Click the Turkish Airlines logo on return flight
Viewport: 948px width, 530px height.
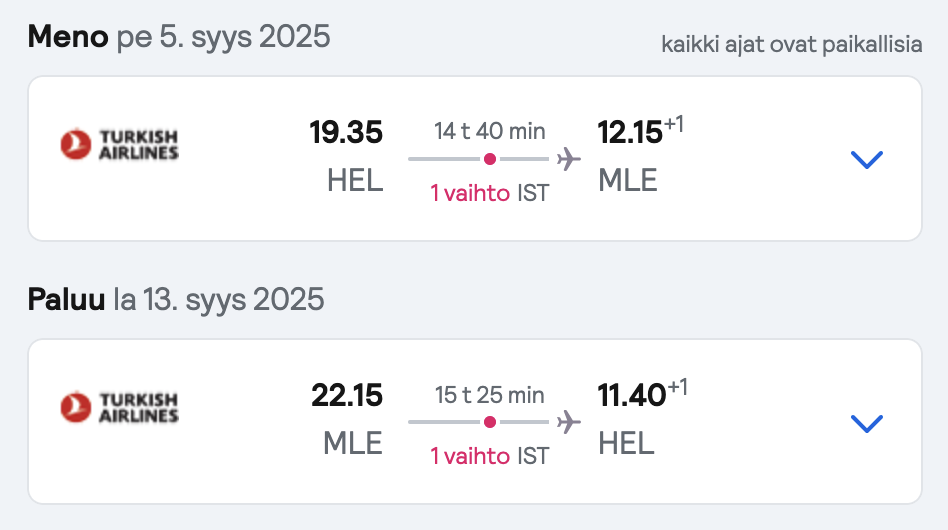coord(120,407)
